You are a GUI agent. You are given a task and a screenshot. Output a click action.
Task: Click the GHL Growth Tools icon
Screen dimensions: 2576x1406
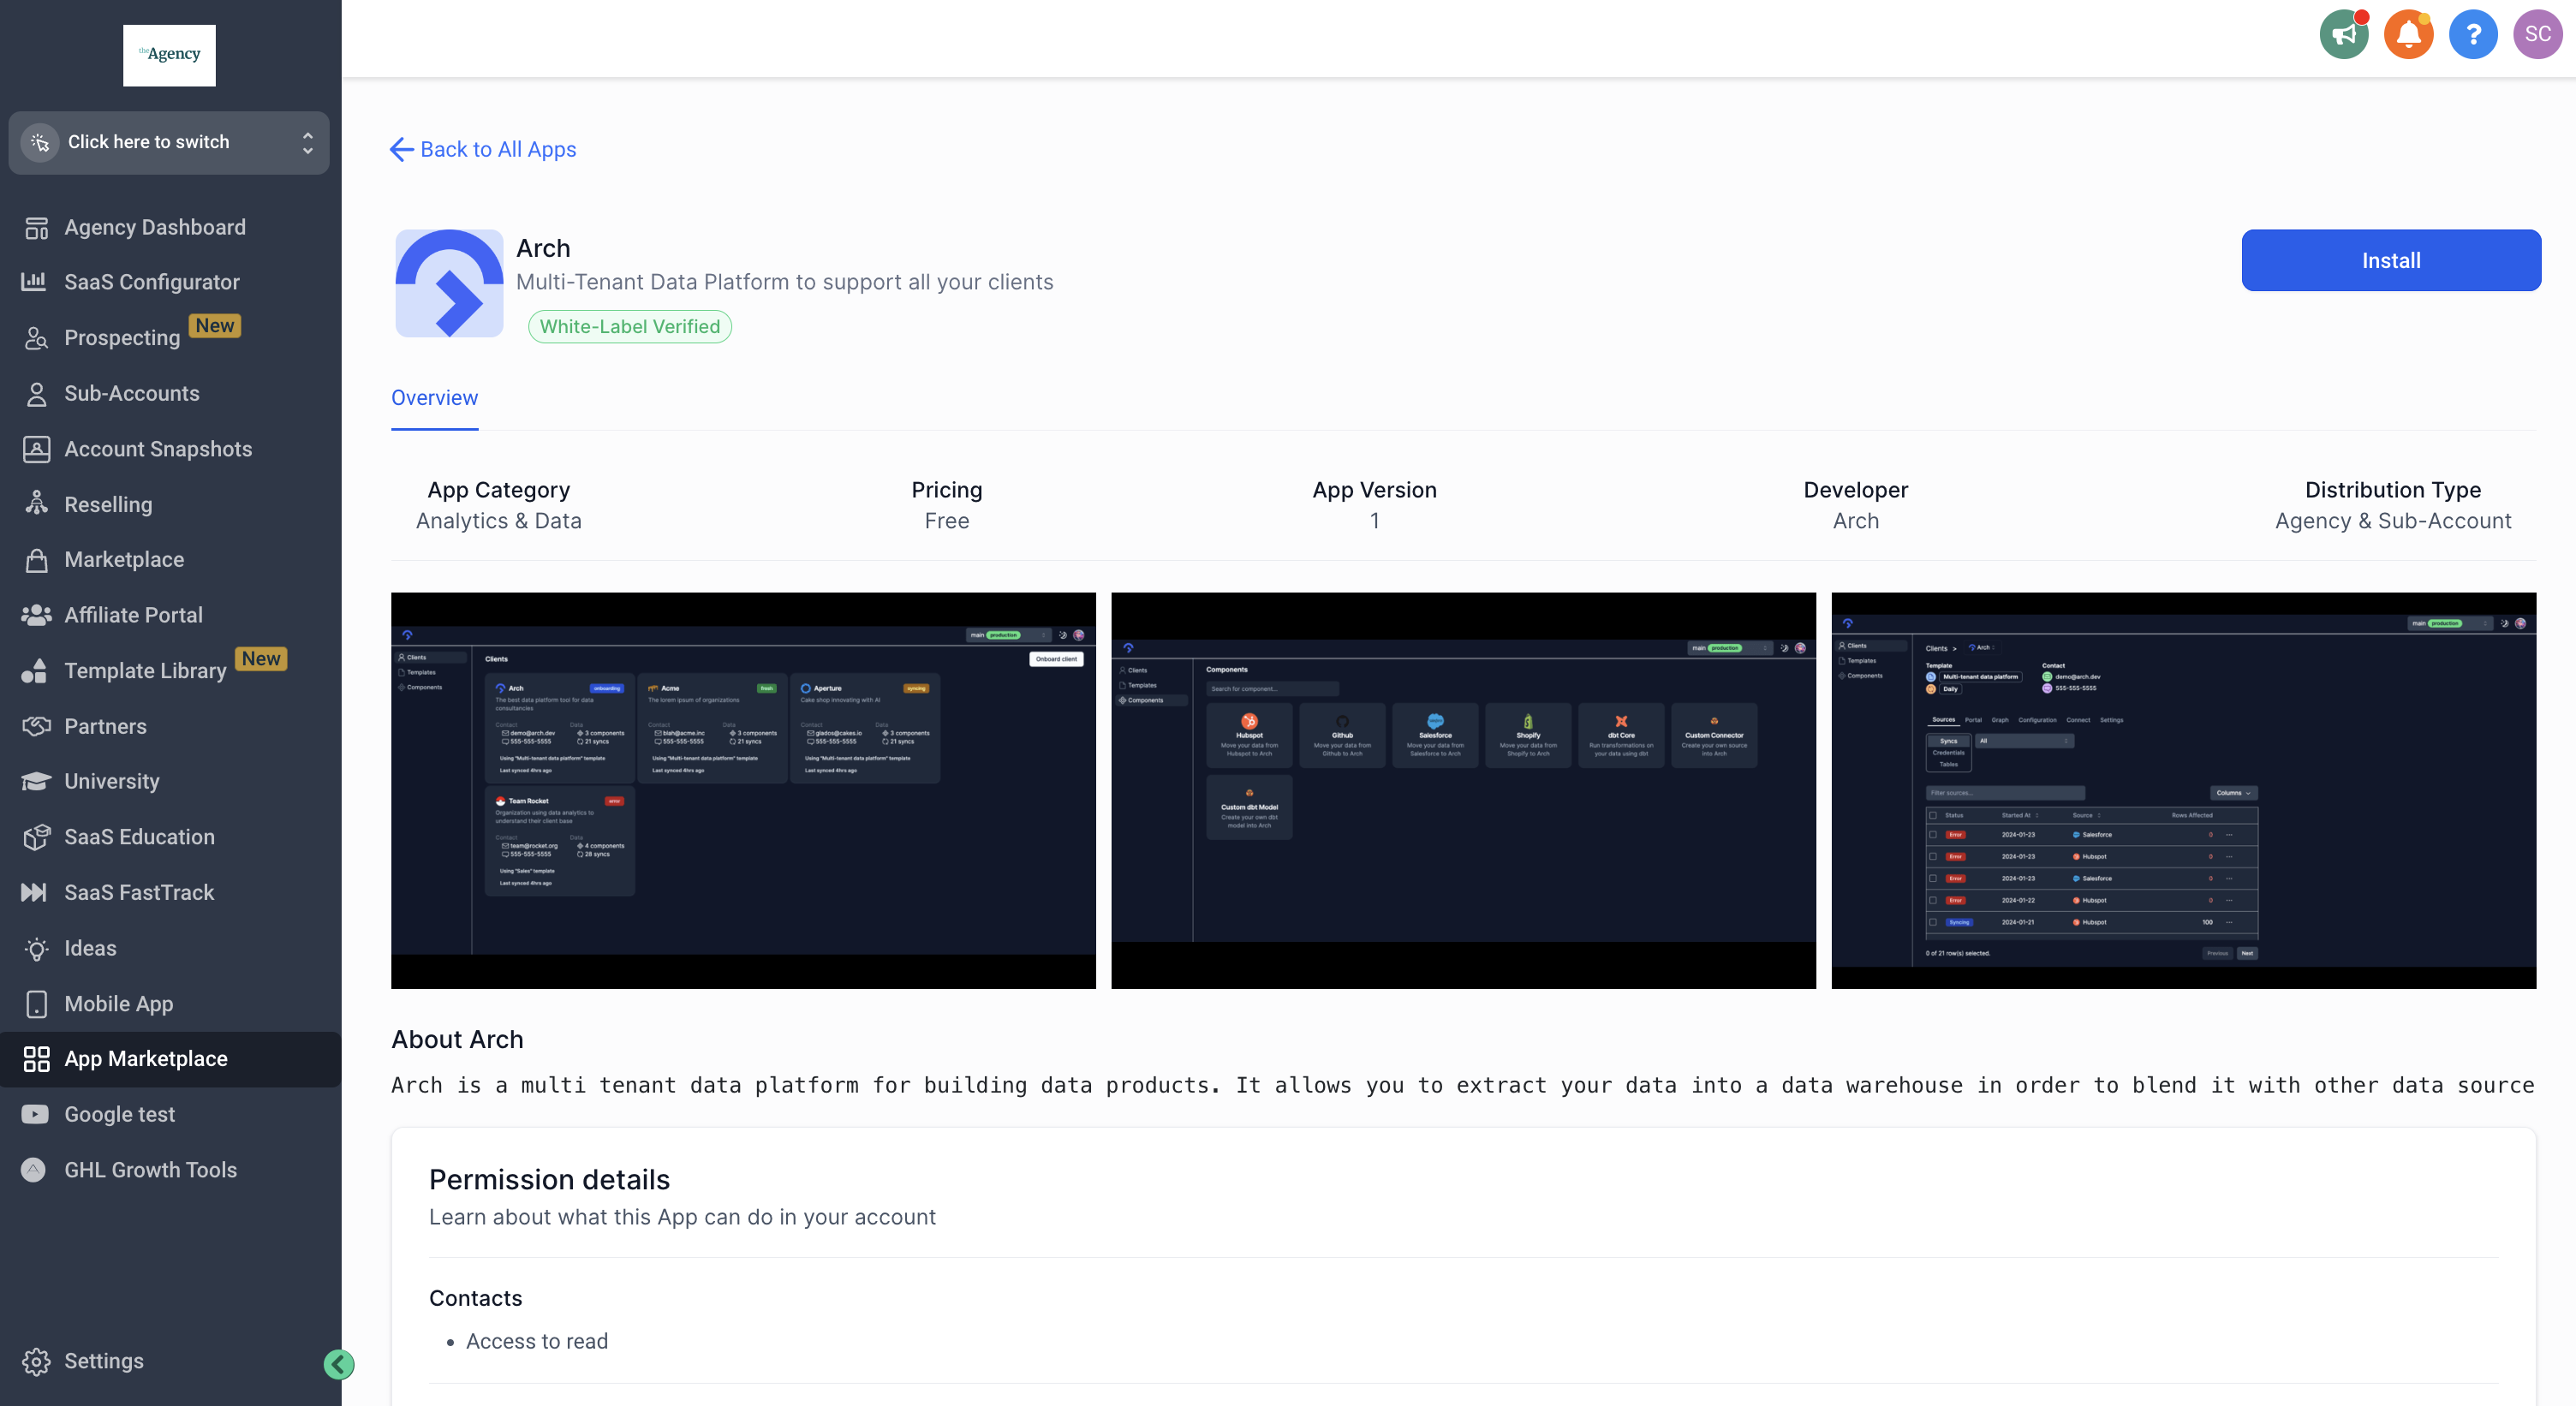[x=34, y=1170]
